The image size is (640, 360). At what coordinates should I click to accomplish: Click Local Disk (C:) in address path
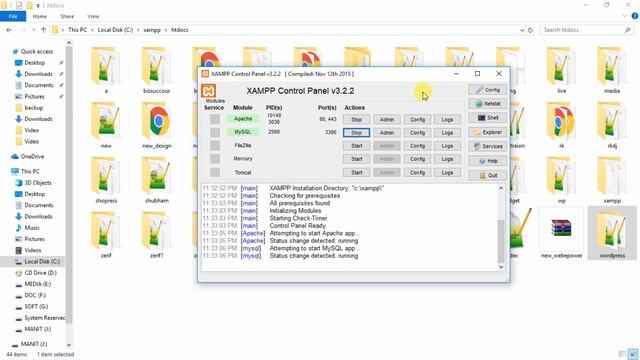coord(115,30)
